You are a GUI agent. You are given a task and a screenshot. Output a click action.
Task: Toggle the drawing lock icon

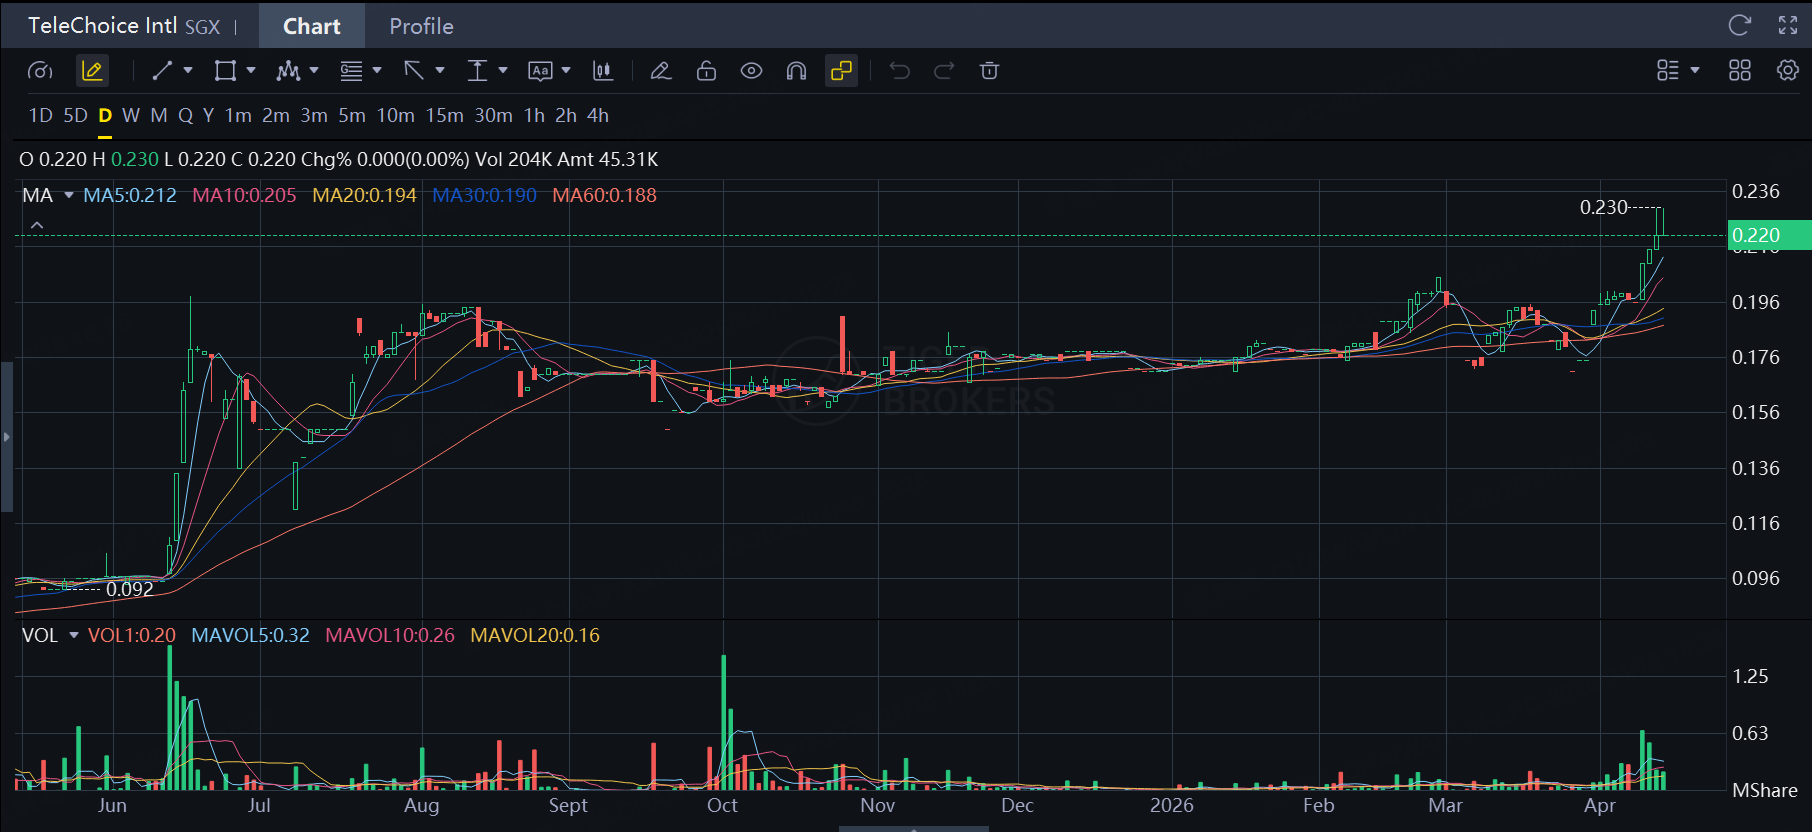(x=706, y=71)
